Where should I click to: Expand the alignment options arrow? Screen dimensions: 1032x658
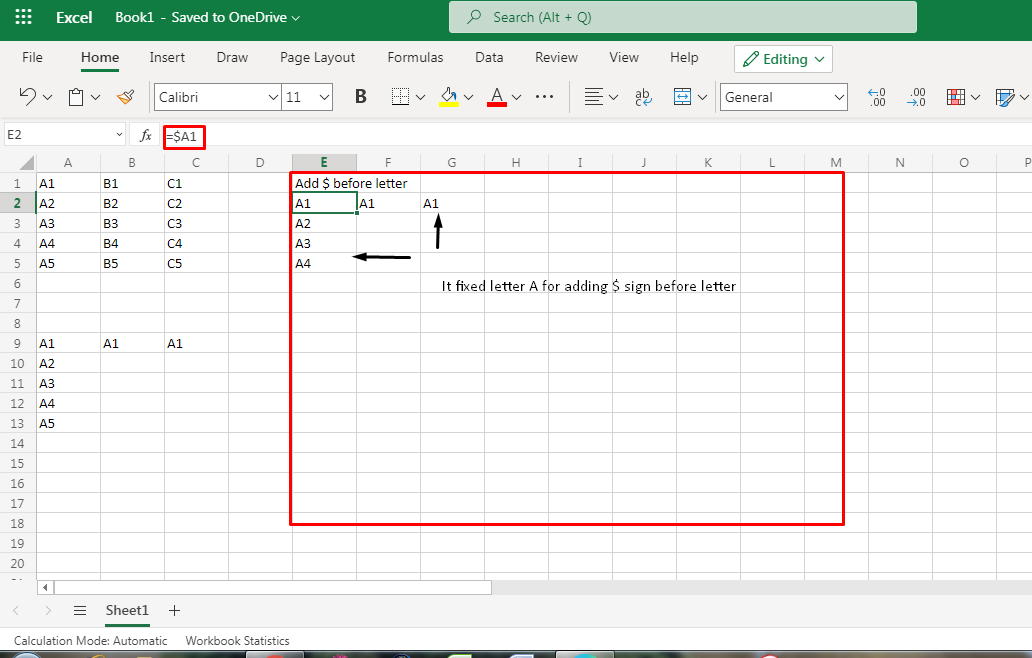click(x=613, y=97)
